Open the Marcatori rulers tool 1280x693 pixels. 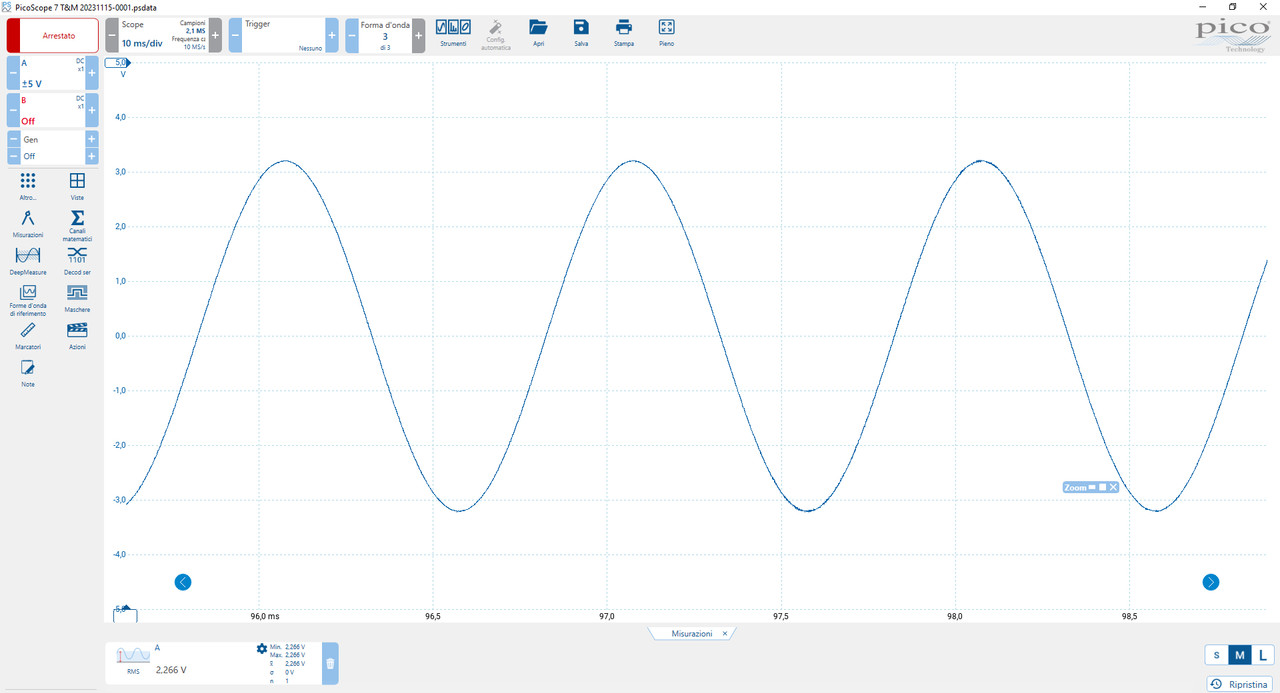(28, 335)
